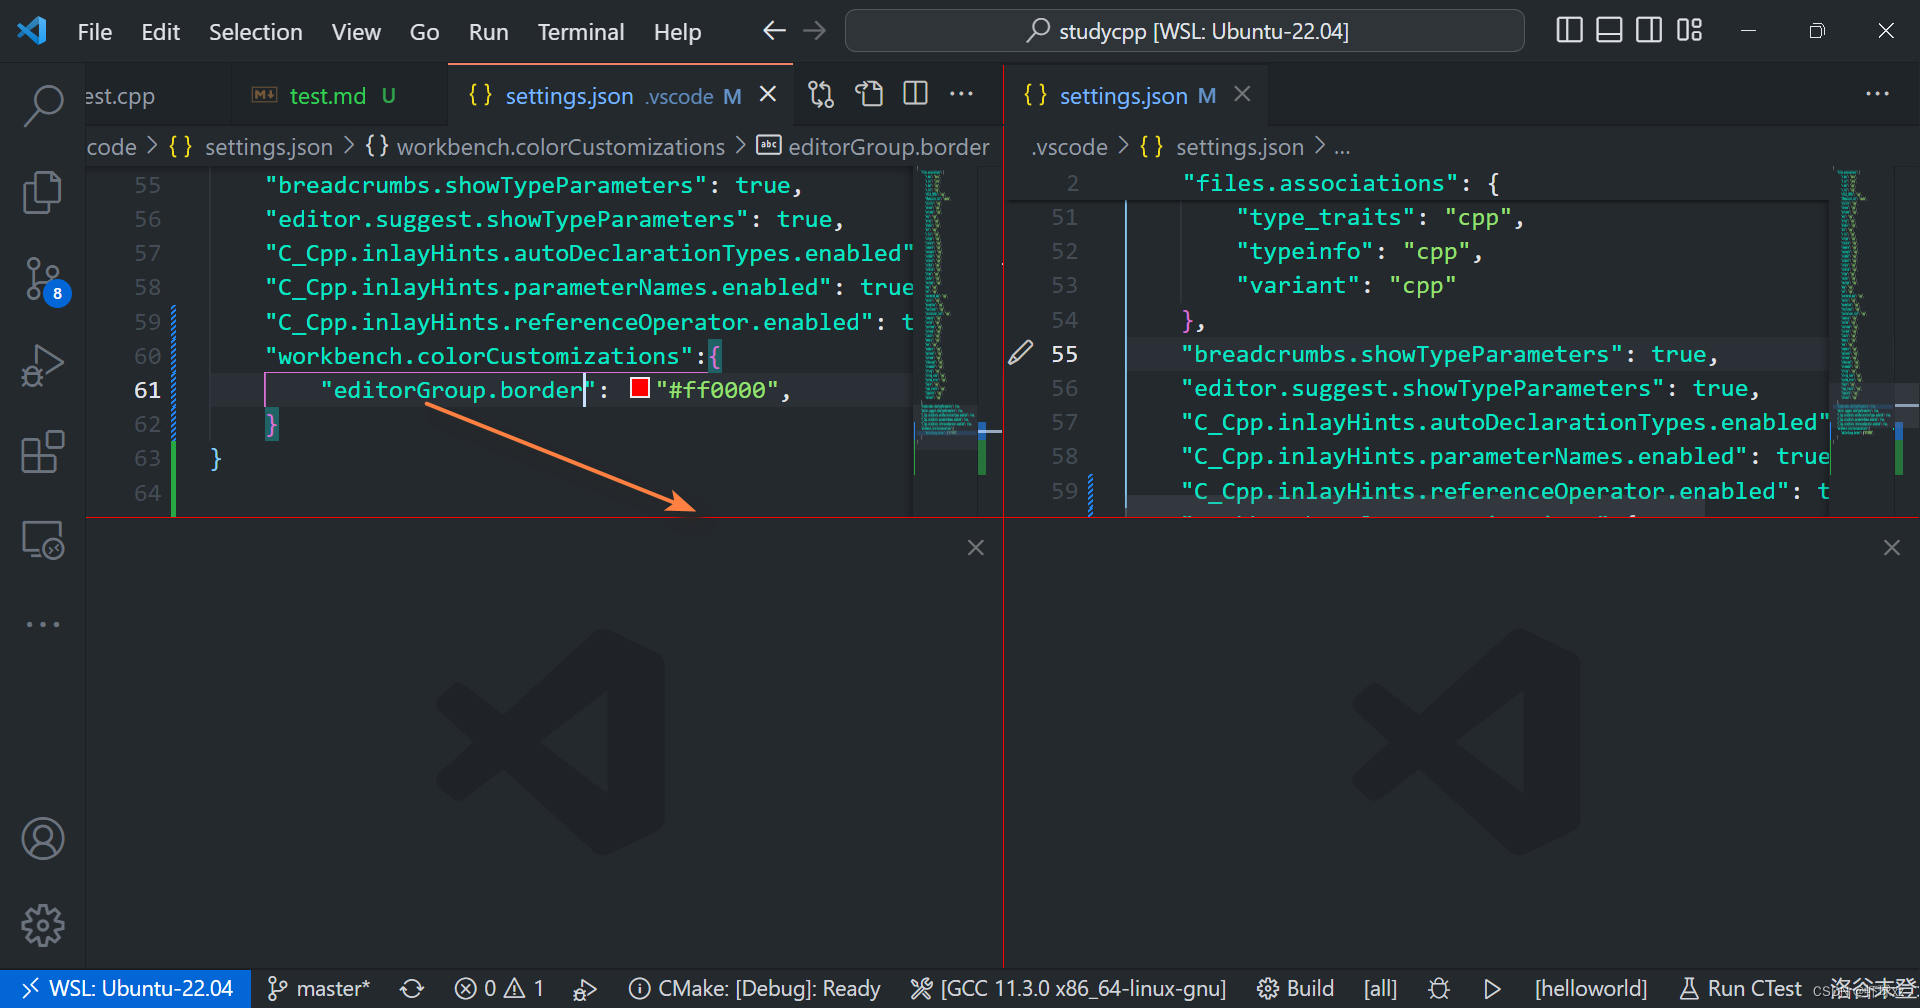Click the master* branch status item
The image size is (1920, 1008).
point(319,989)
